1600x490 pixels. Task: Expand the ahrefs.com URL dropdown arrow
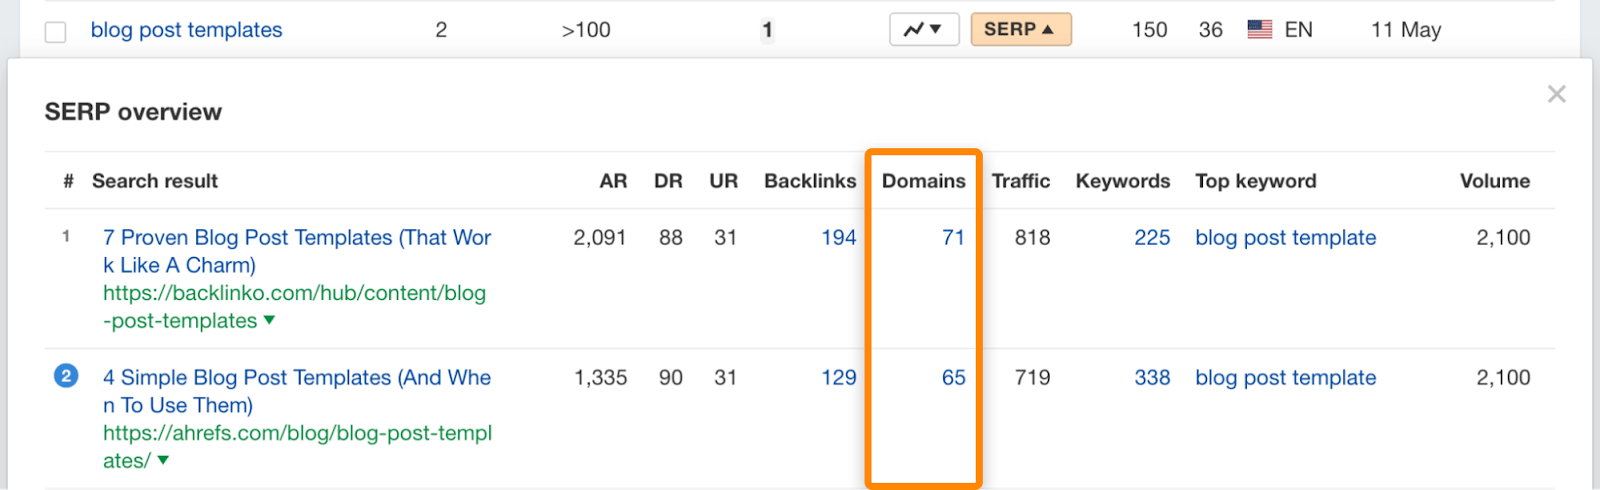coord(163,460)
